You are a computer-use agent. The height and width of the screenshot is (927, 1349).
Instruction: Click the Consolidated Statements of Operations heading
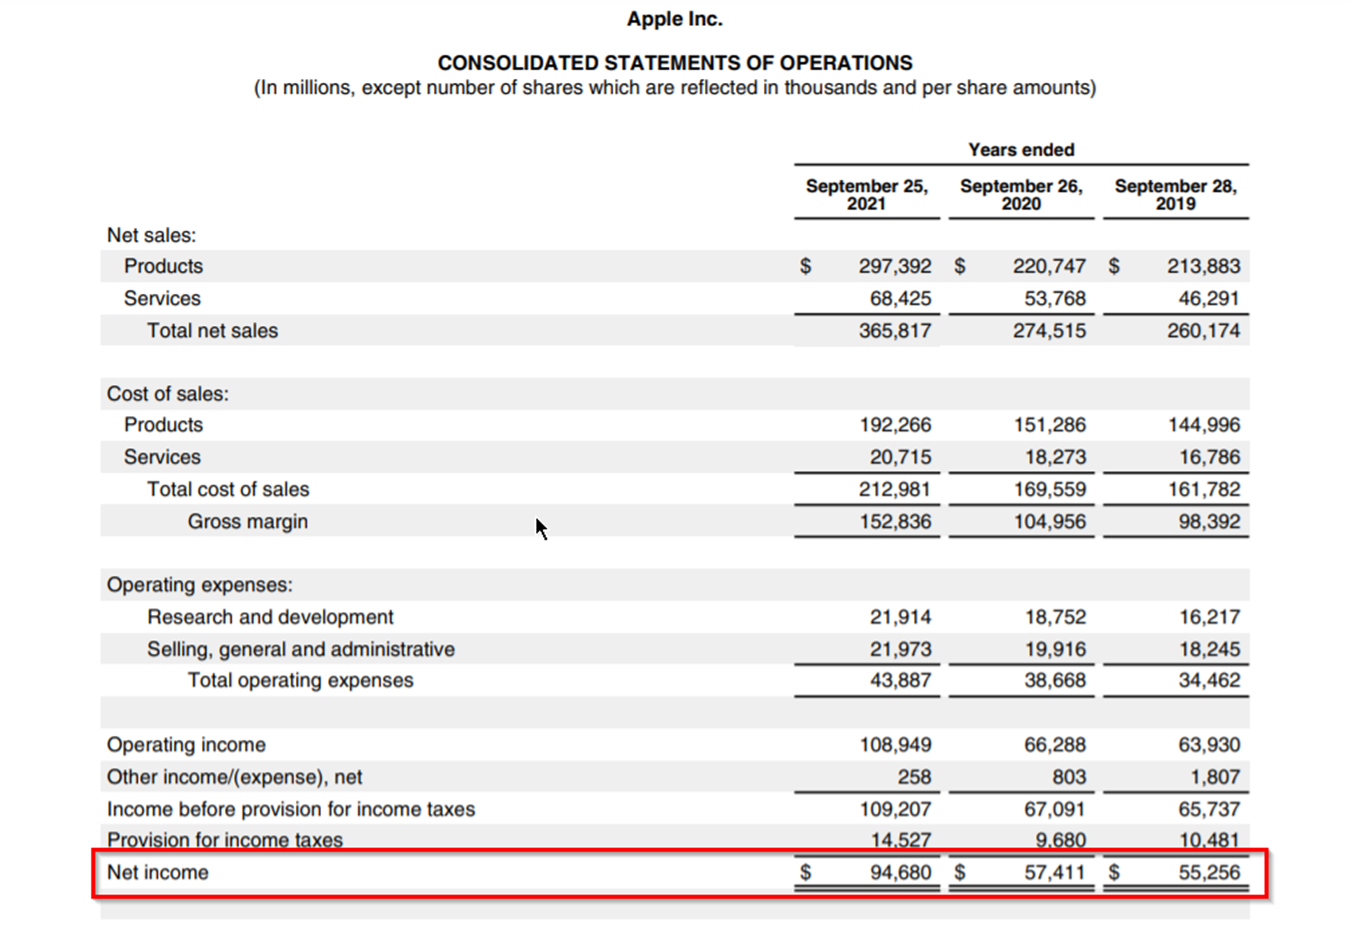[675, 63]
